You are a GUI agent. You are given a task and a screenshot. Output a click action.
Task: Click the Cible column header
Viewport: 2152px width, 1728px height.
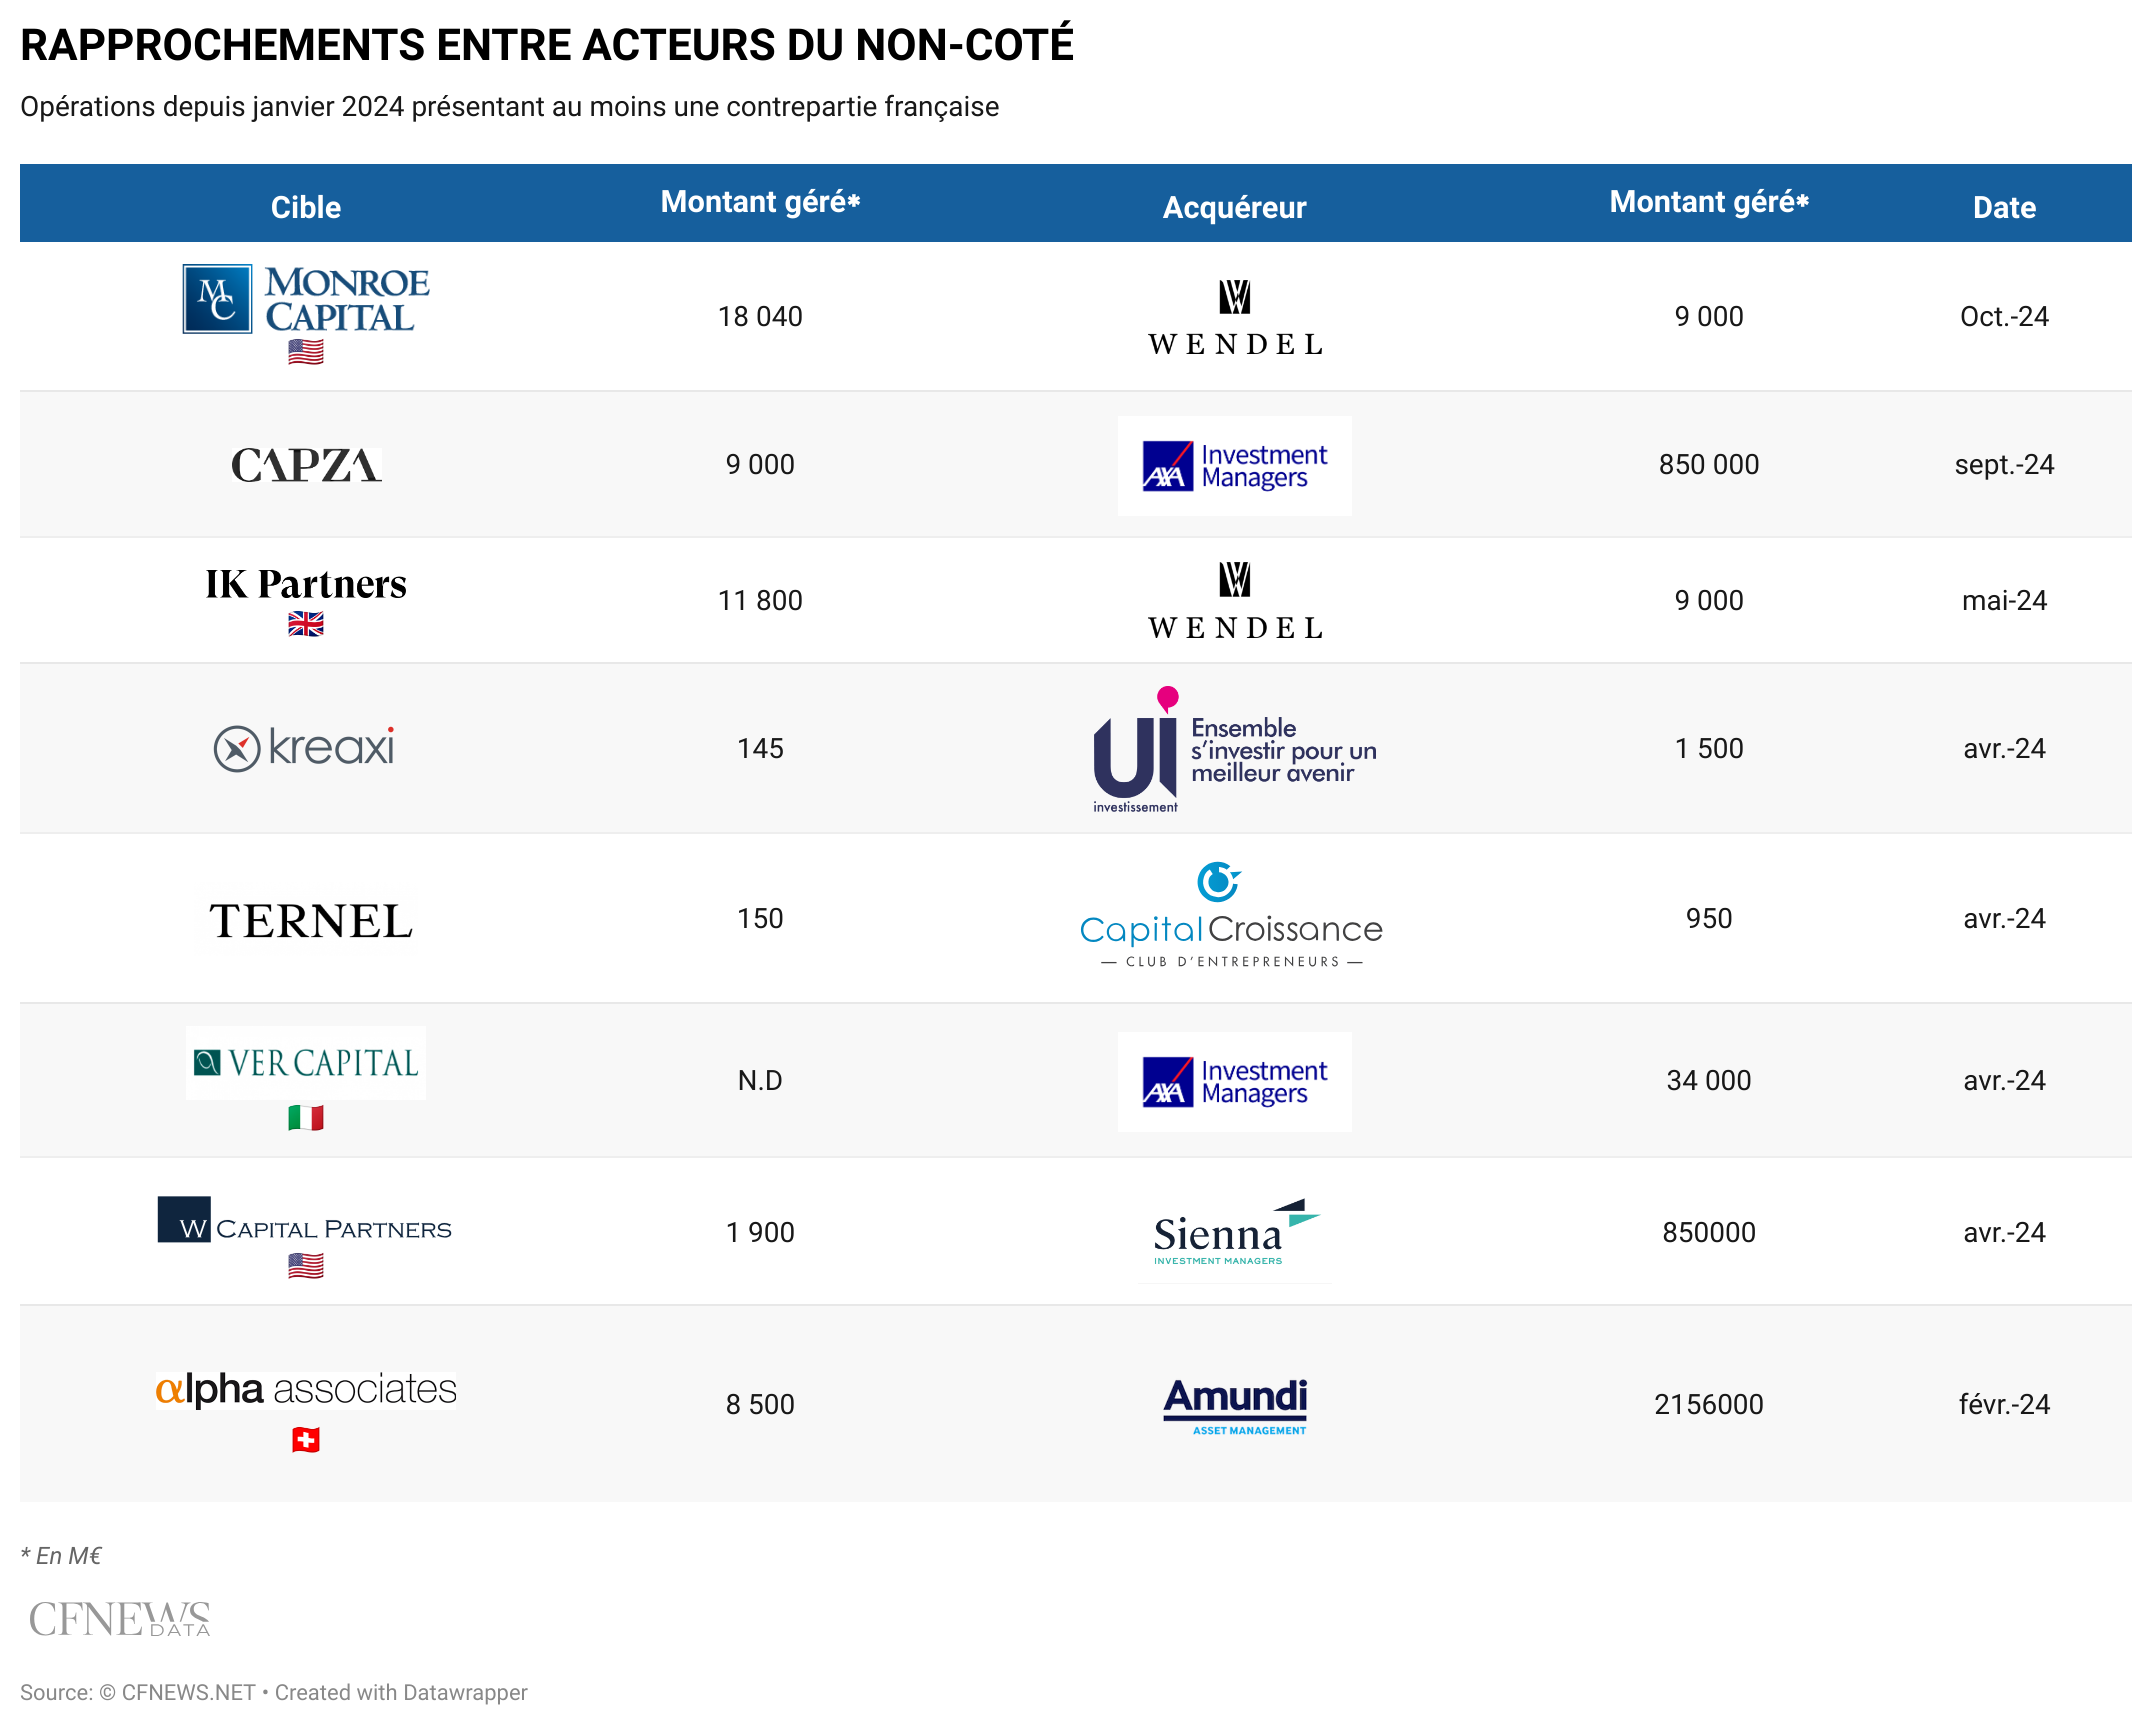click(x=306, y=207)
